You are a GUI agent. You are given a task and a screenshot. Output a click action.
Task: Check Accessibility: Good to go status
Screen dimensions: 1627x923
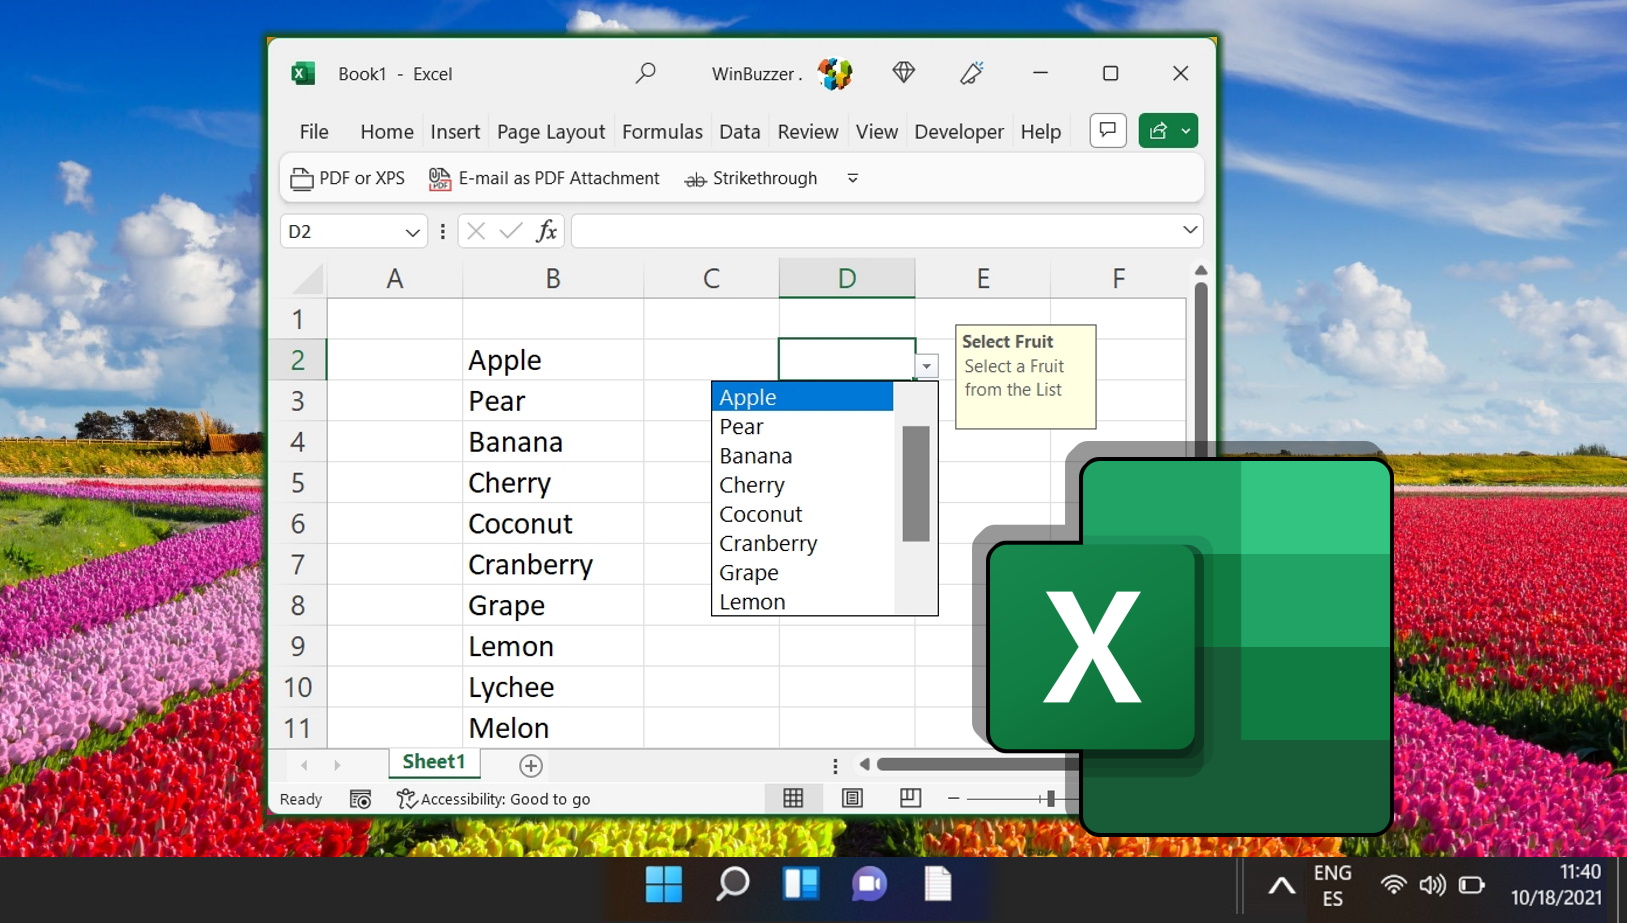click(494, 798)
